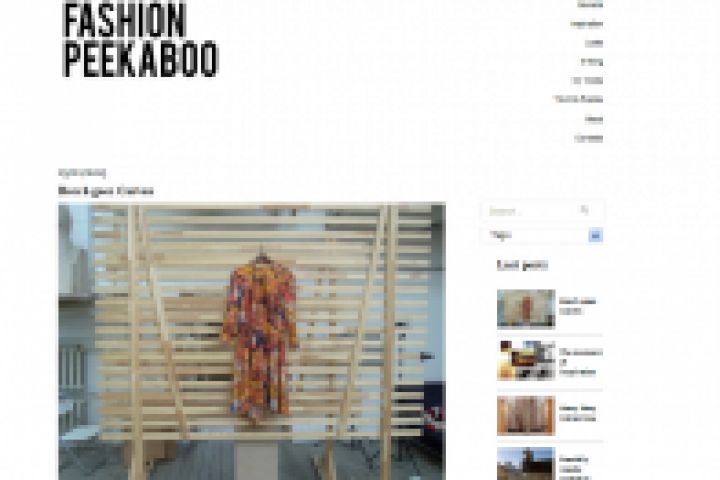720x480 pixels.
Task: Open the navigation link just above the last
Action: 594,119
